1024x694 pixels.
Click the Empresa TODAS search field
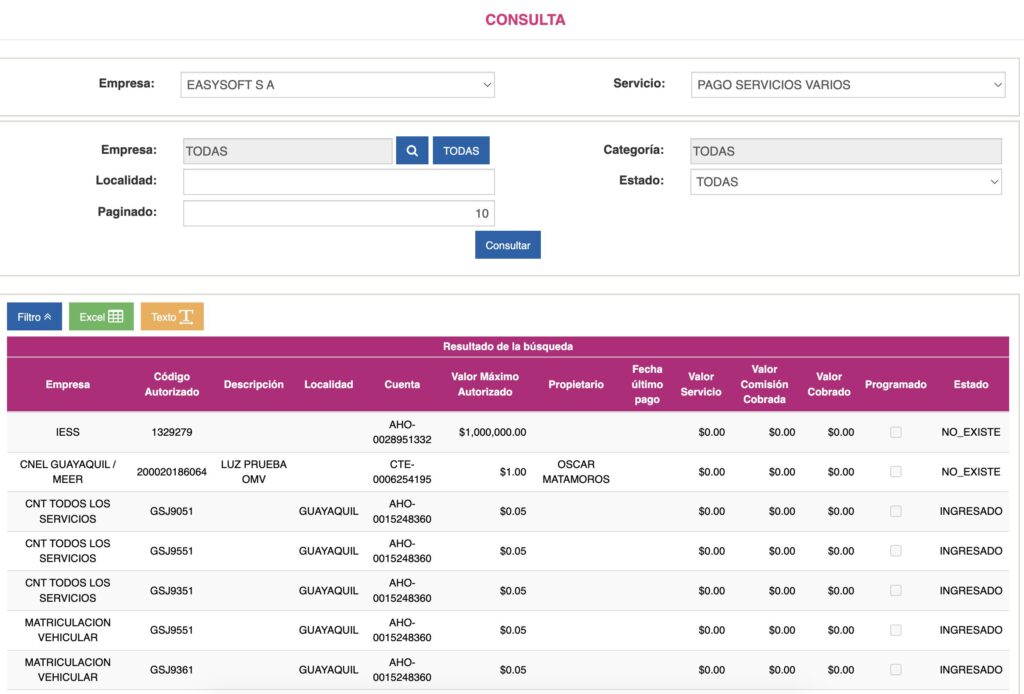click(x=288, y=151)
